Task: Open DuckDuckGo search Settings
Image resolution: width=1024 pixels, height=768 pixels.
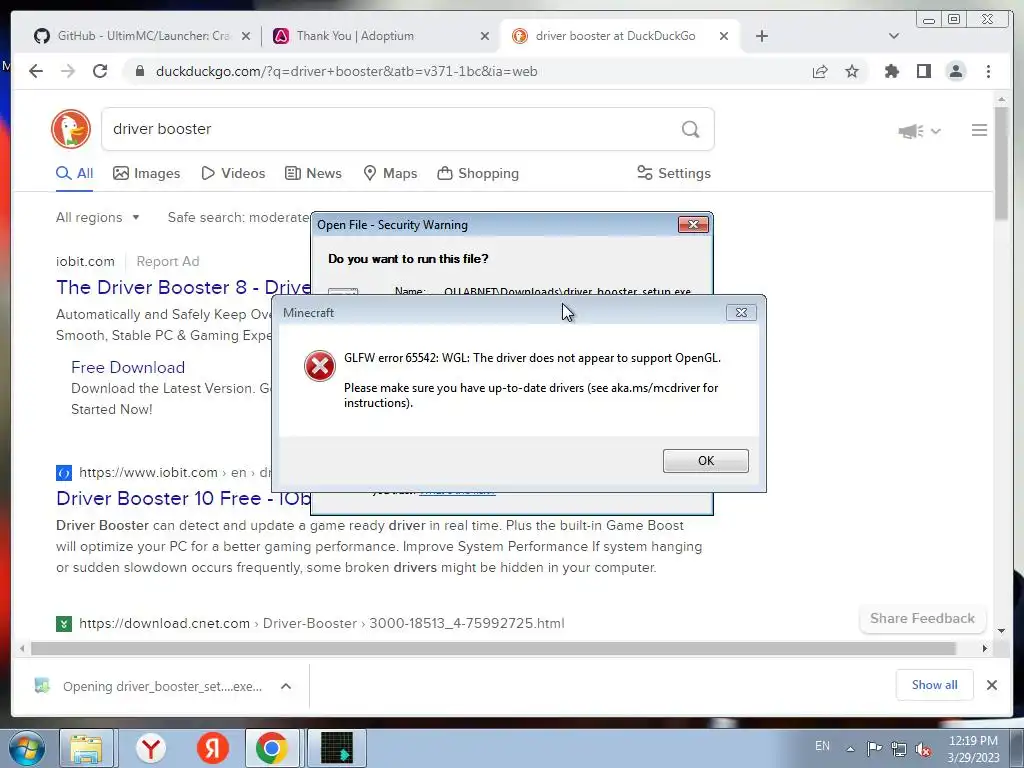Action: pyautogui.click(x=674, y=173)
